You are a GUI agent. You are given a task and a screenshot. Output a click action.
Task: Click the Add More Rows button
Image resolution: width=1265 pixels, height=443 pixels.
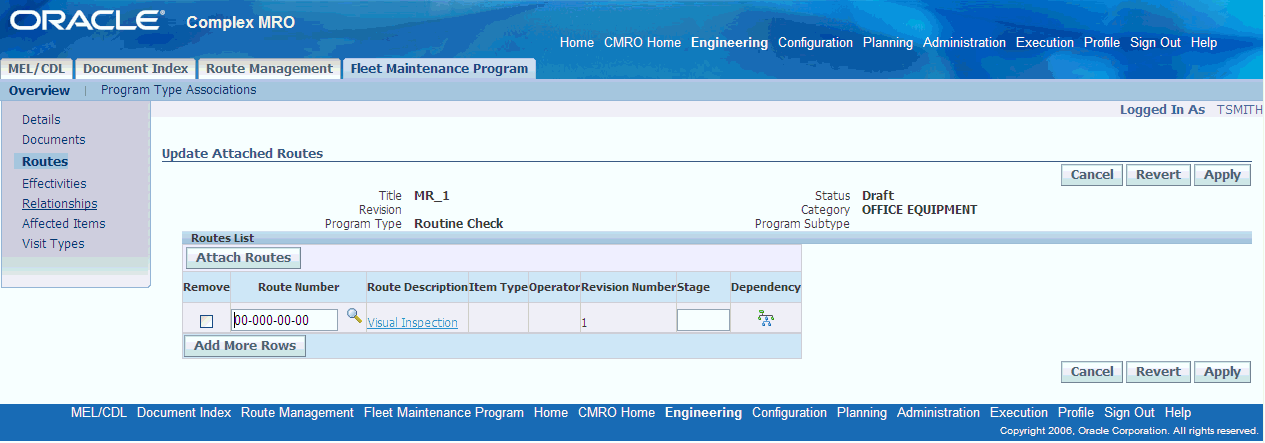(x=245, y=346)
